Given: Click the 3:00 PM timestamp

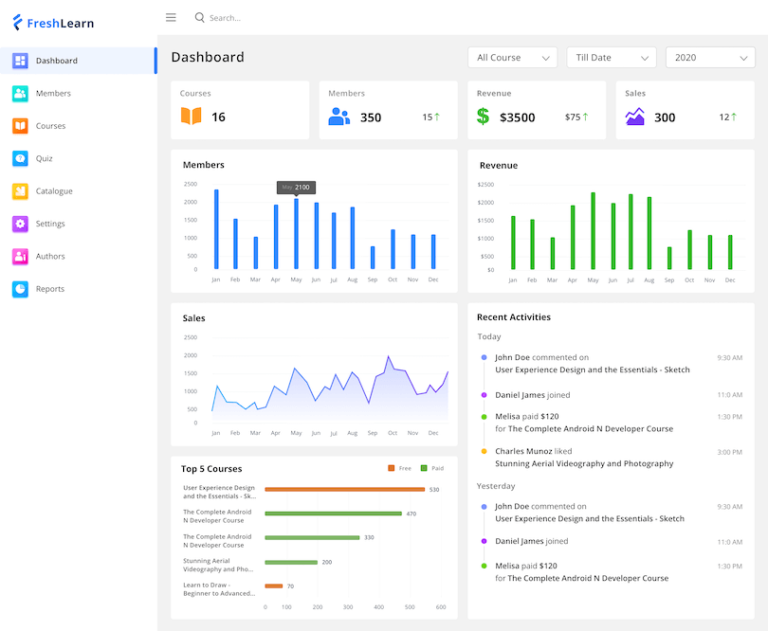Looking at the screenshot, I should (x=729, y=452).
